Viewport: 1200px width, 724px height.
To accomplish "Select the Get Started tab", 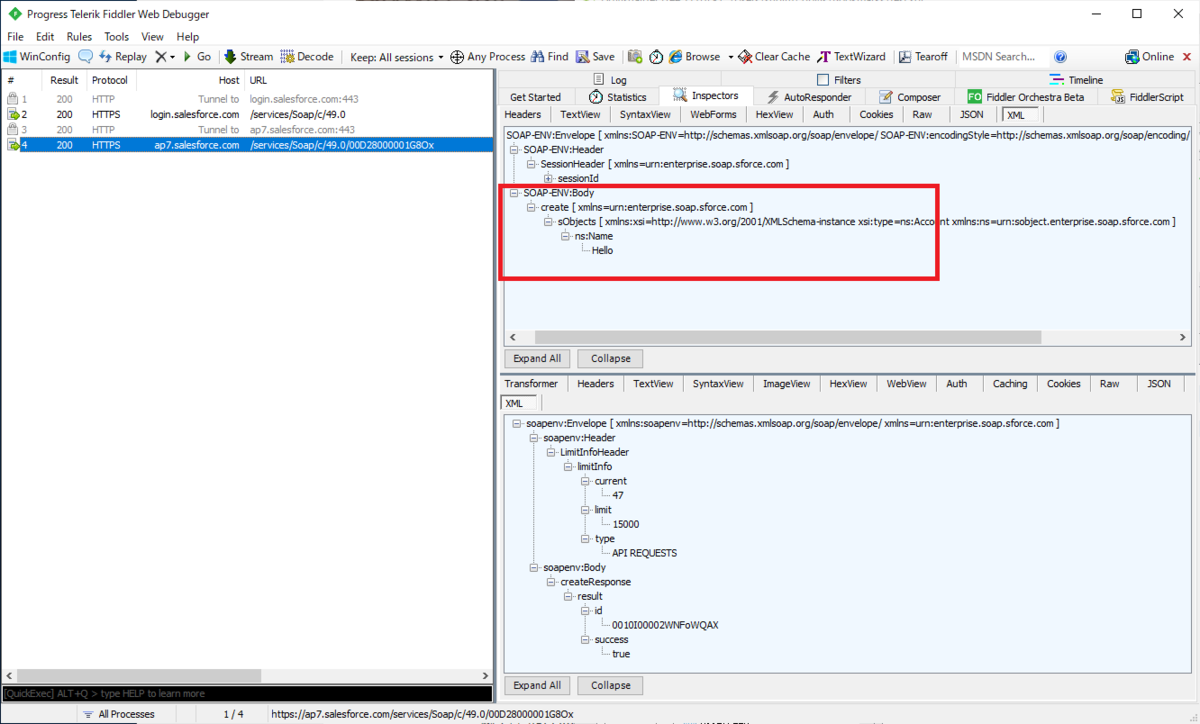I will (x=536, y=97).
